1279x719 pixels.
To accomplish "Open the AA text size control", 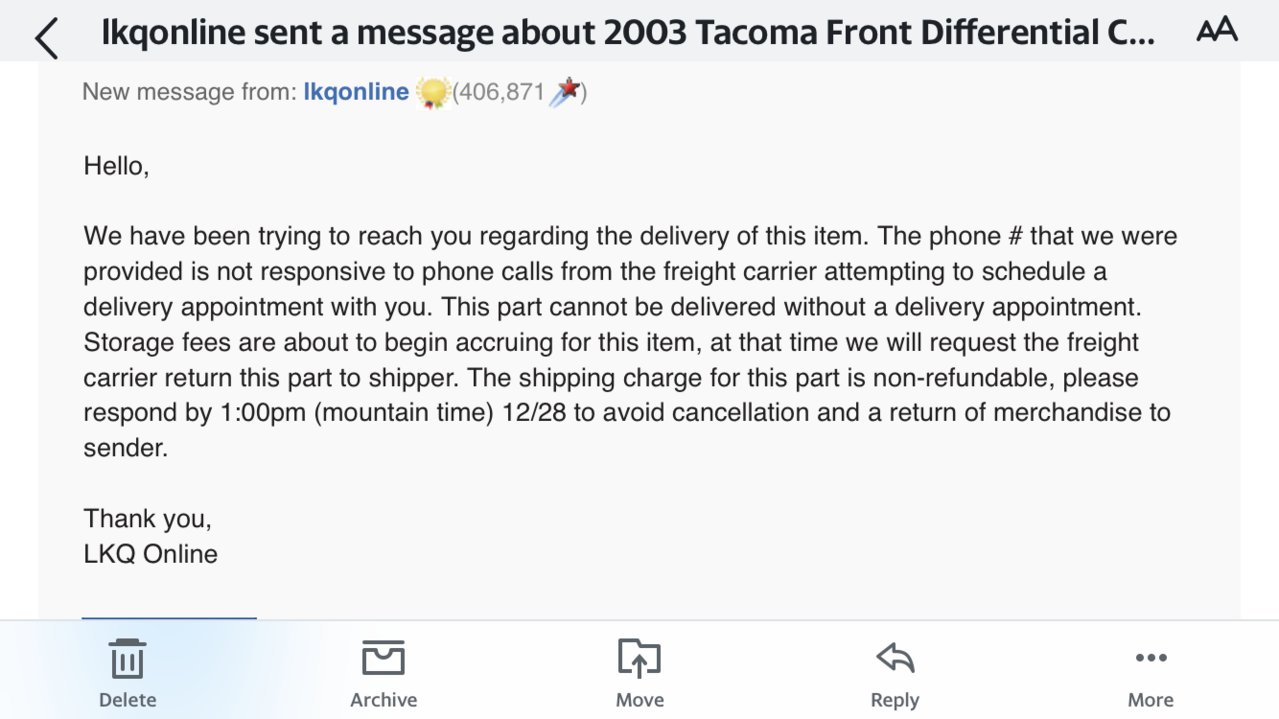I will coord(1217,31).
